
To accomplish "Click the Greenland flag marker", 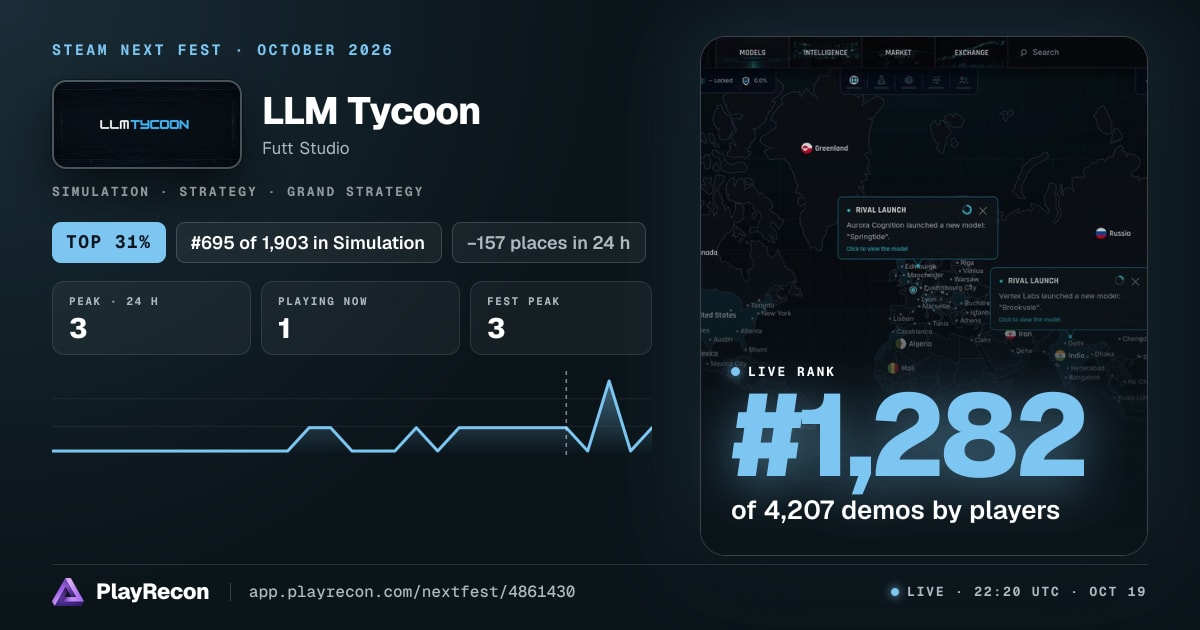I will pos(806,148).
